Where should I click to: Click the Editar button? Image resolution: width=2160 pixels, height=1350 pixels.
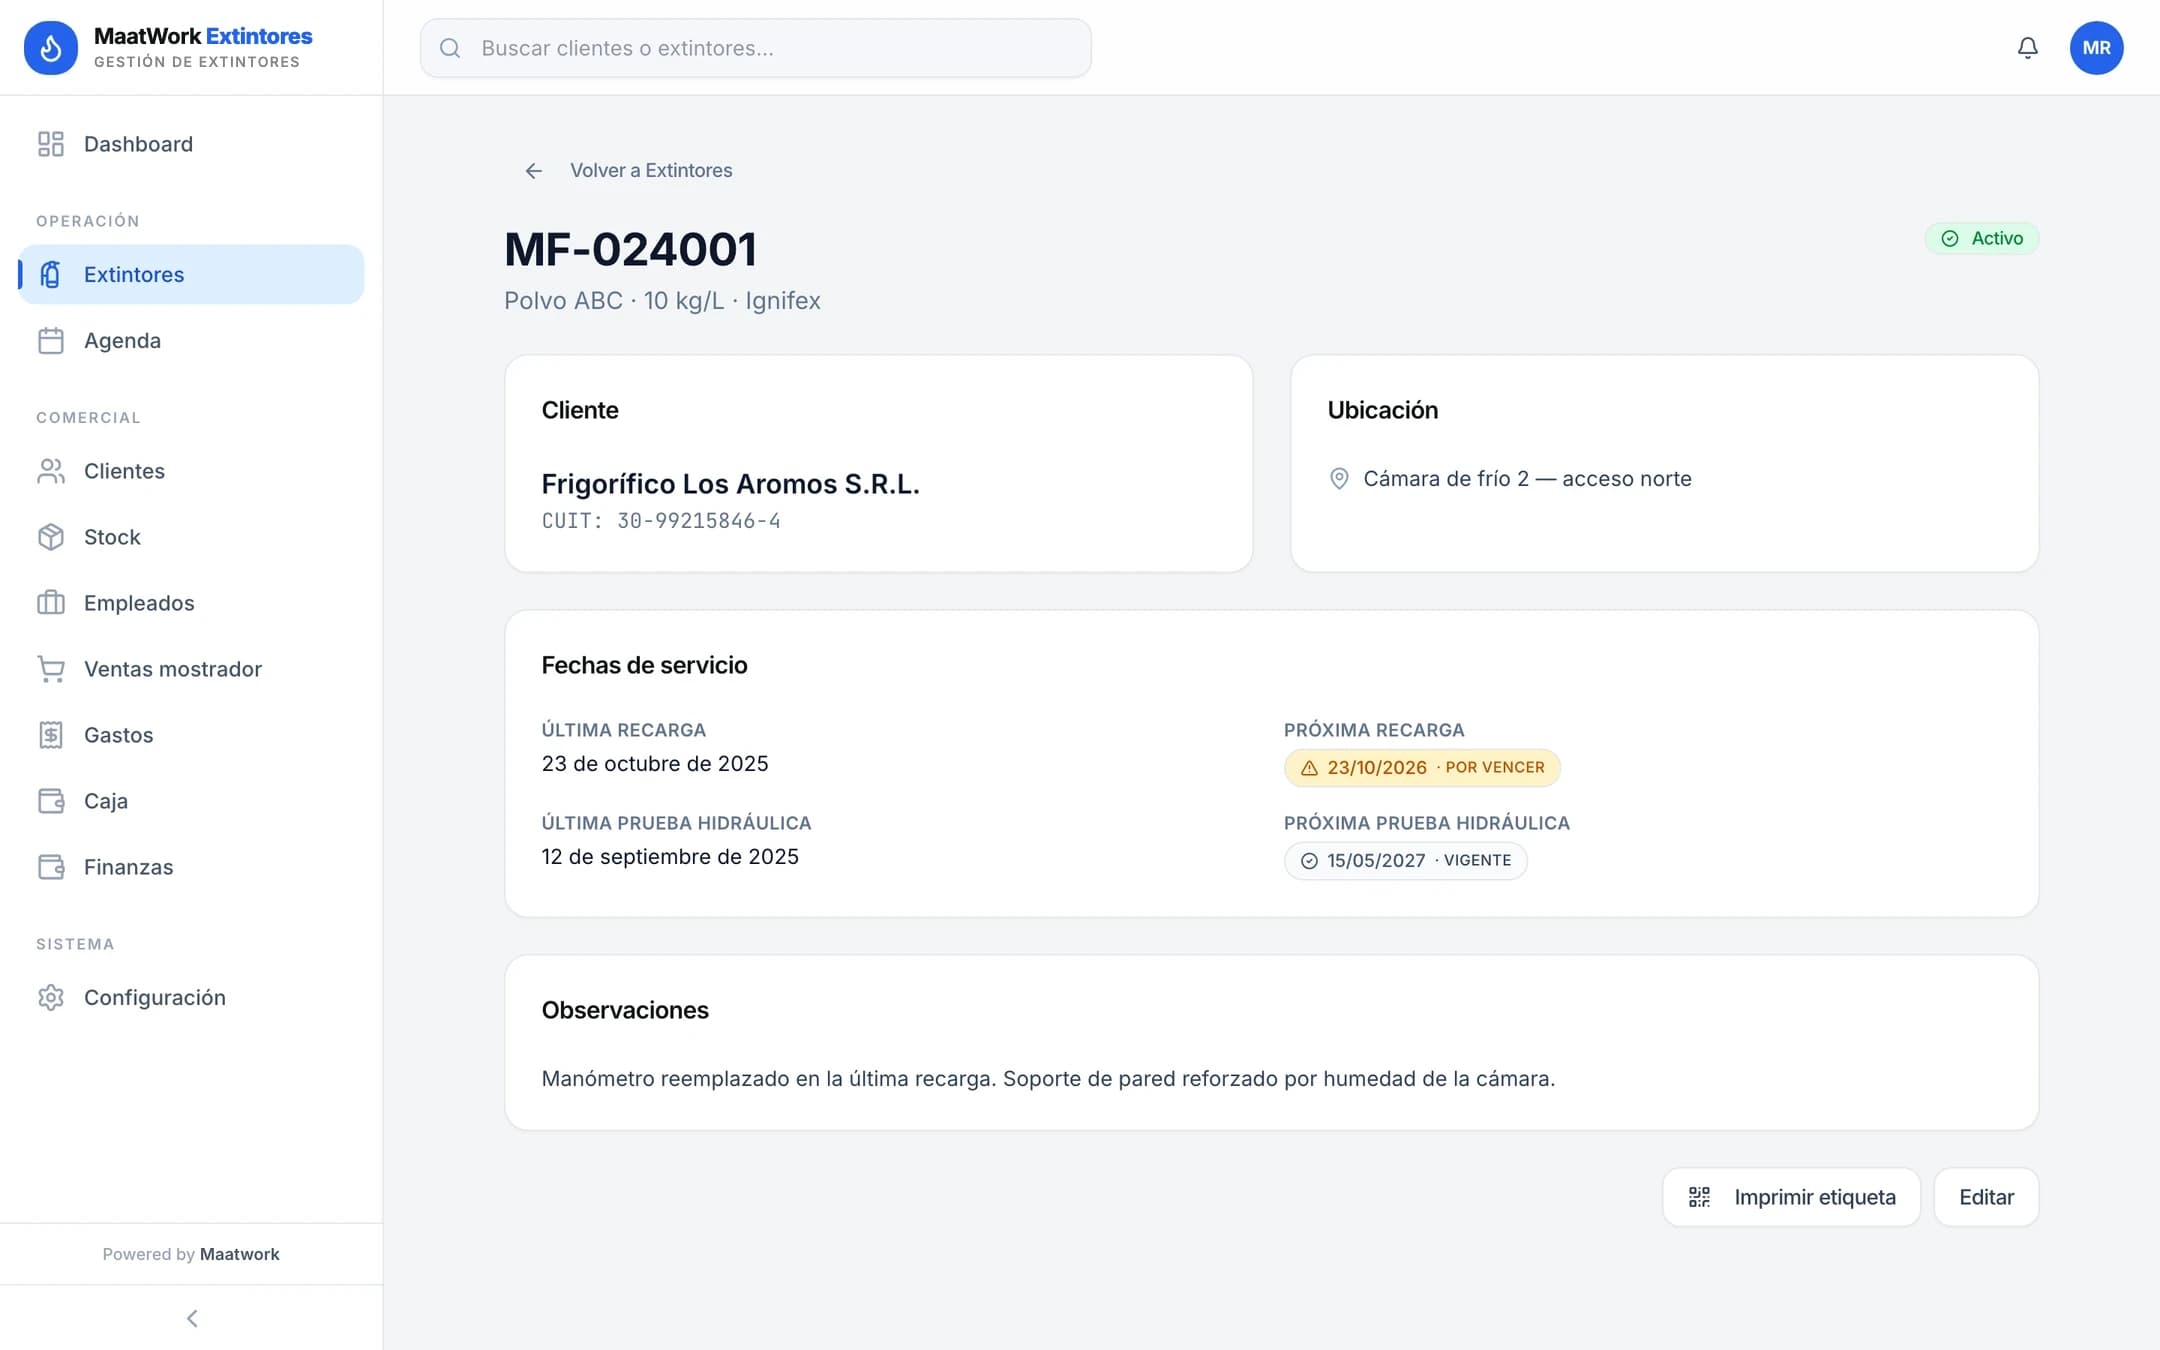(x=1986, y=1197)
